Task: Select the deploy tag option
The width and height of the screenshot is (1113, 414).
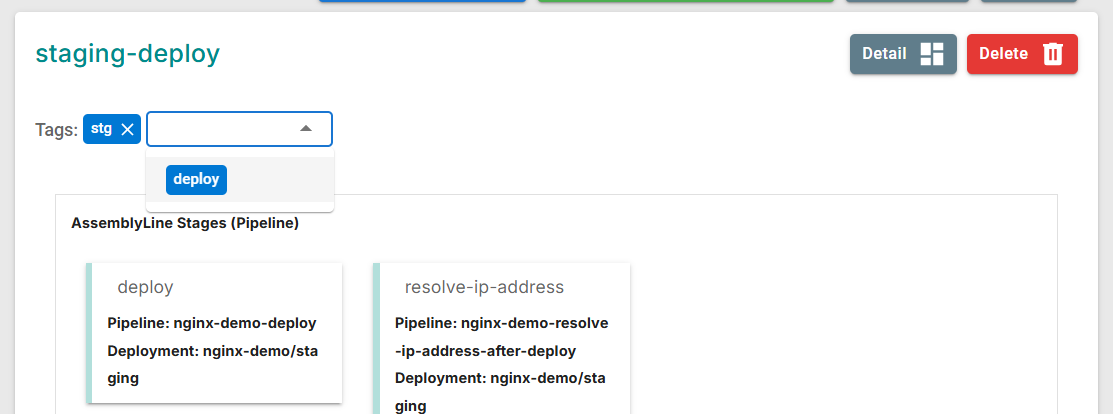Action: [196, 180]
